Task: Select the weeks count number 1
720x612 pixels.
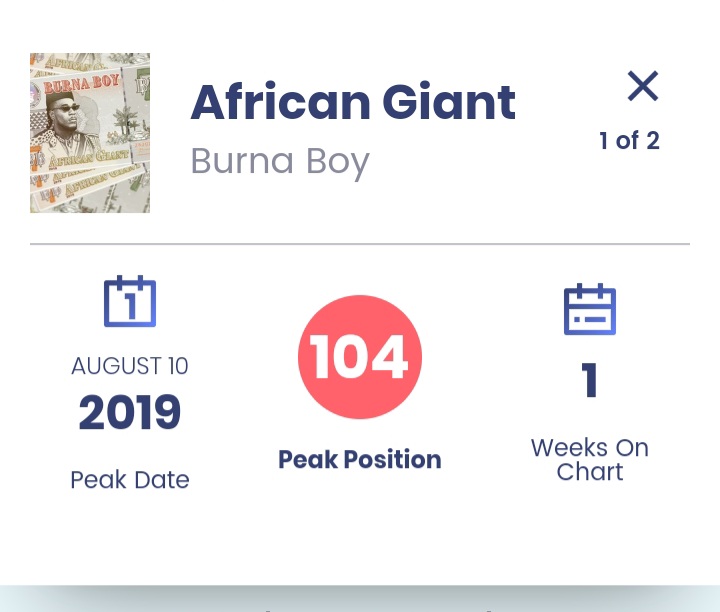Action: tap(590, 382)
